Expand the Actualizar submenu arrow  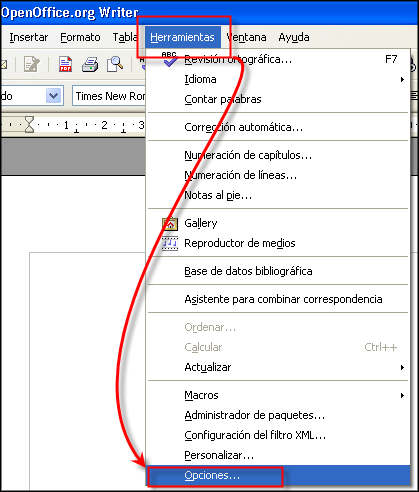[x=402, y=367]
